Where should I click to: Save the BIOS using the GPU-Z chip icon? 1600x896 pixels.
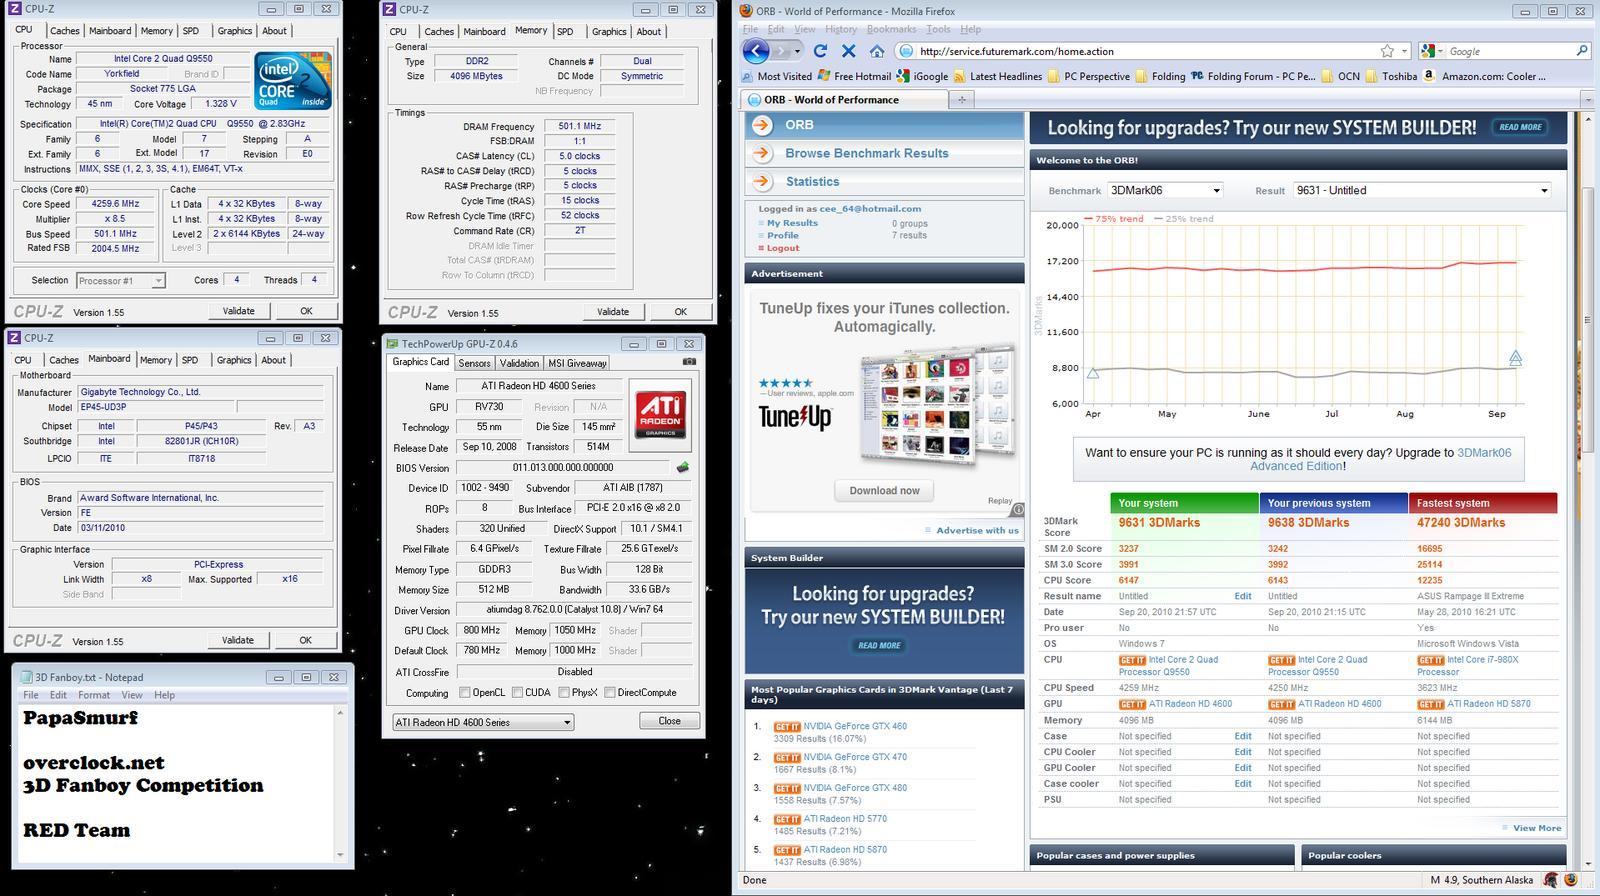coord(683,467)
